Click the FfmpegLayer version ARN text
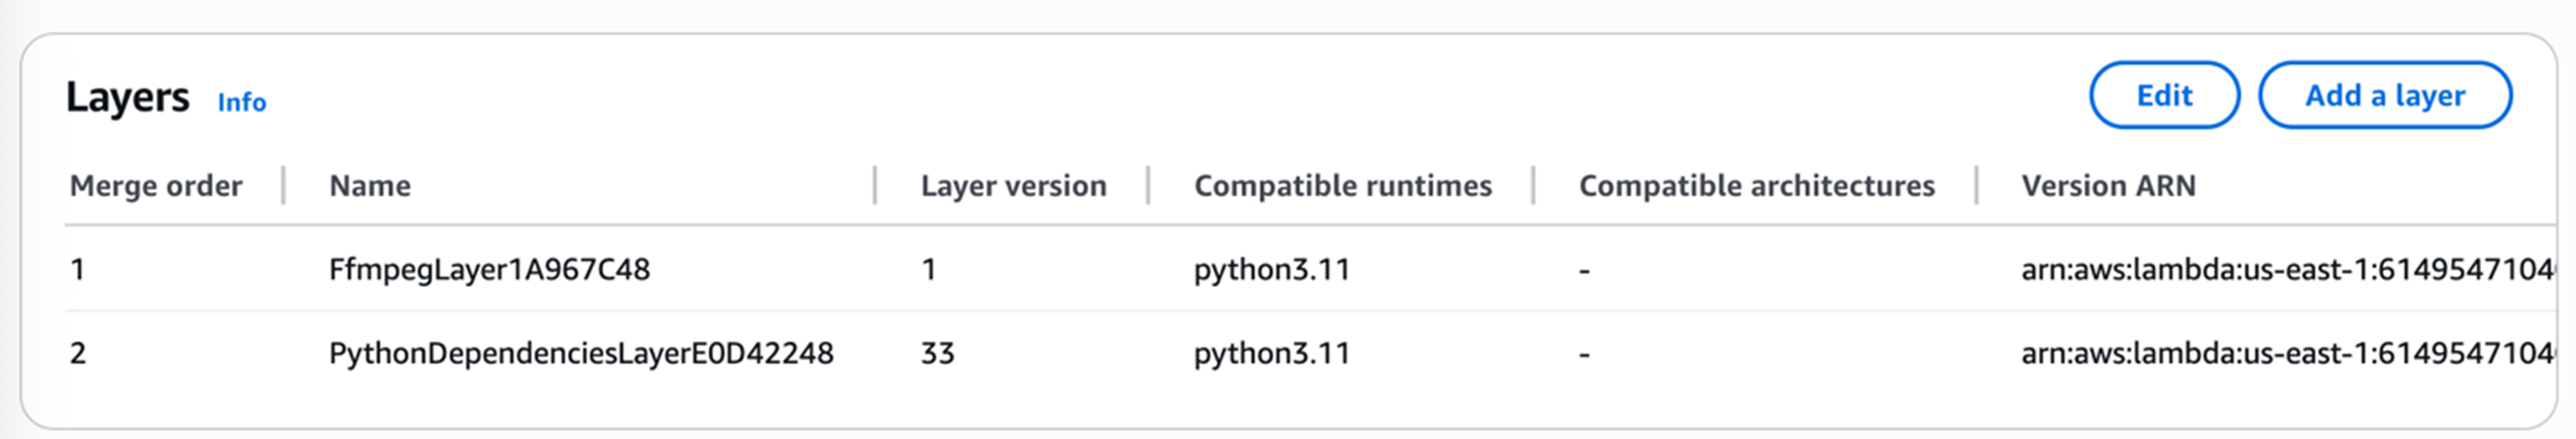Viewport: 2576px width, 439px height. point(2286,270)
